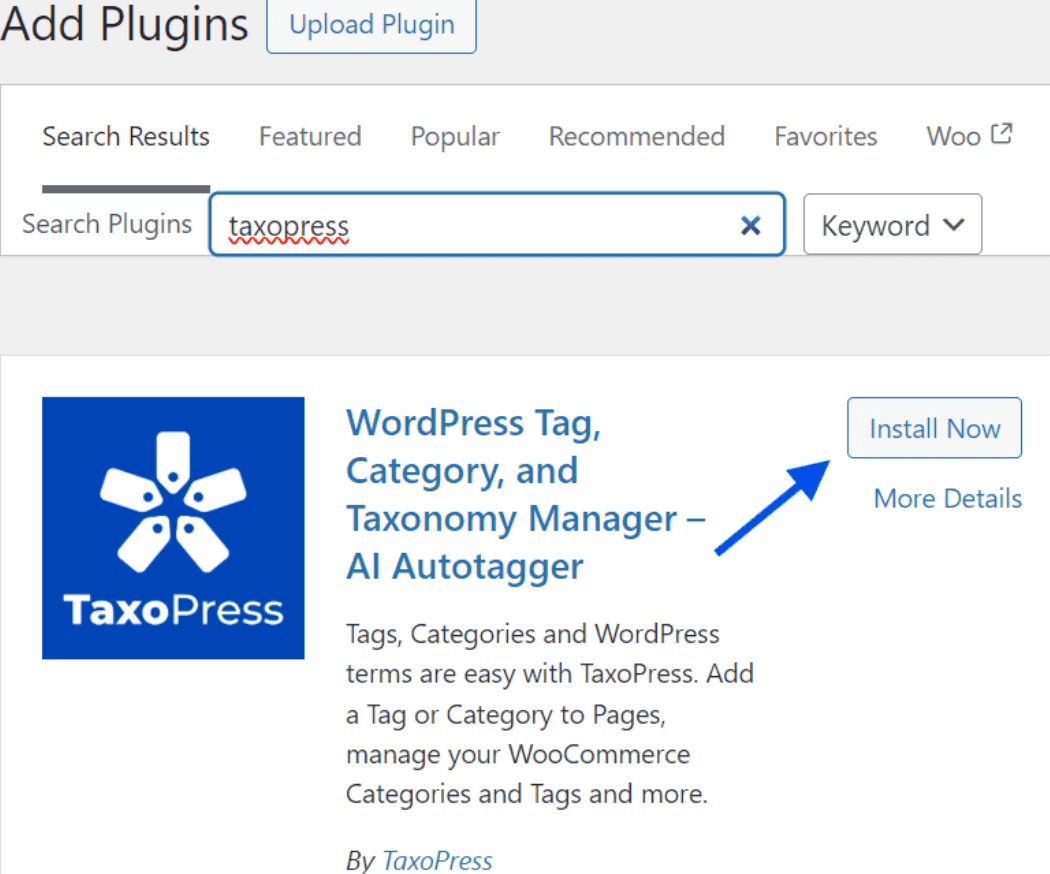Click the Upload Plugin button
Image resolution: width=1050 pixels, height=874 pixels.
coord(372,25)
